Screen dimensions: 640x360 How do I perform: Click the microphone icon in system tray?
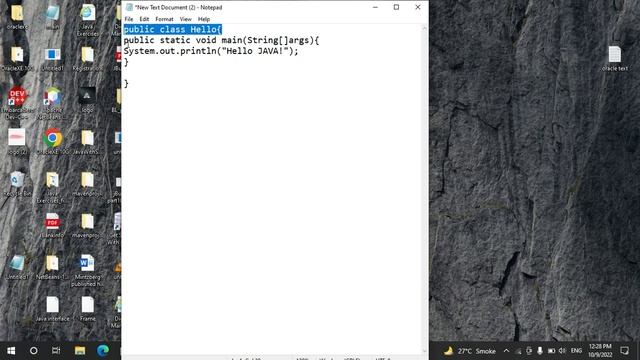pos(540,351)
